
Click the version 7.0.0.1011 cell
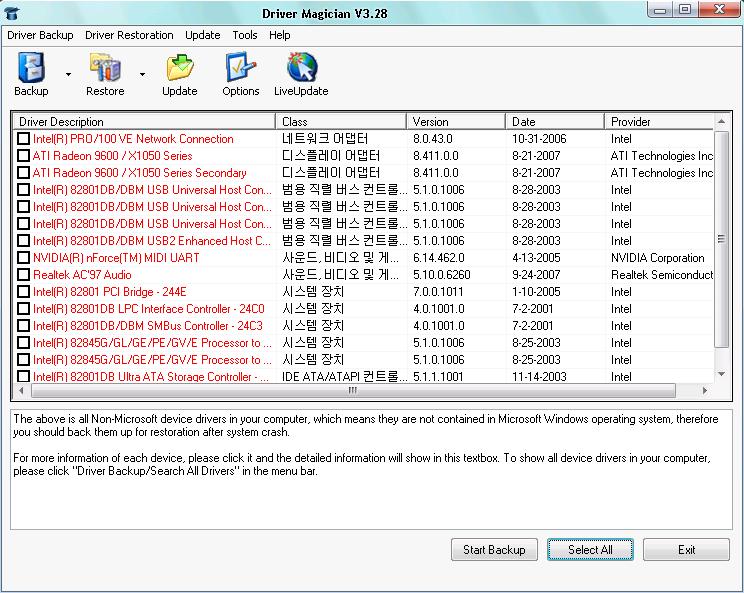(438, 292)
